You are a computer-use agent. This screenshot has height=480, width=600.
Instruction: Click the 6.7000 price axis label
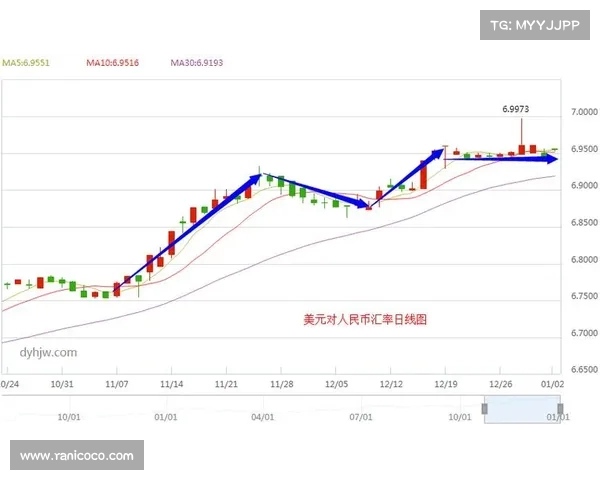point(584,333)
